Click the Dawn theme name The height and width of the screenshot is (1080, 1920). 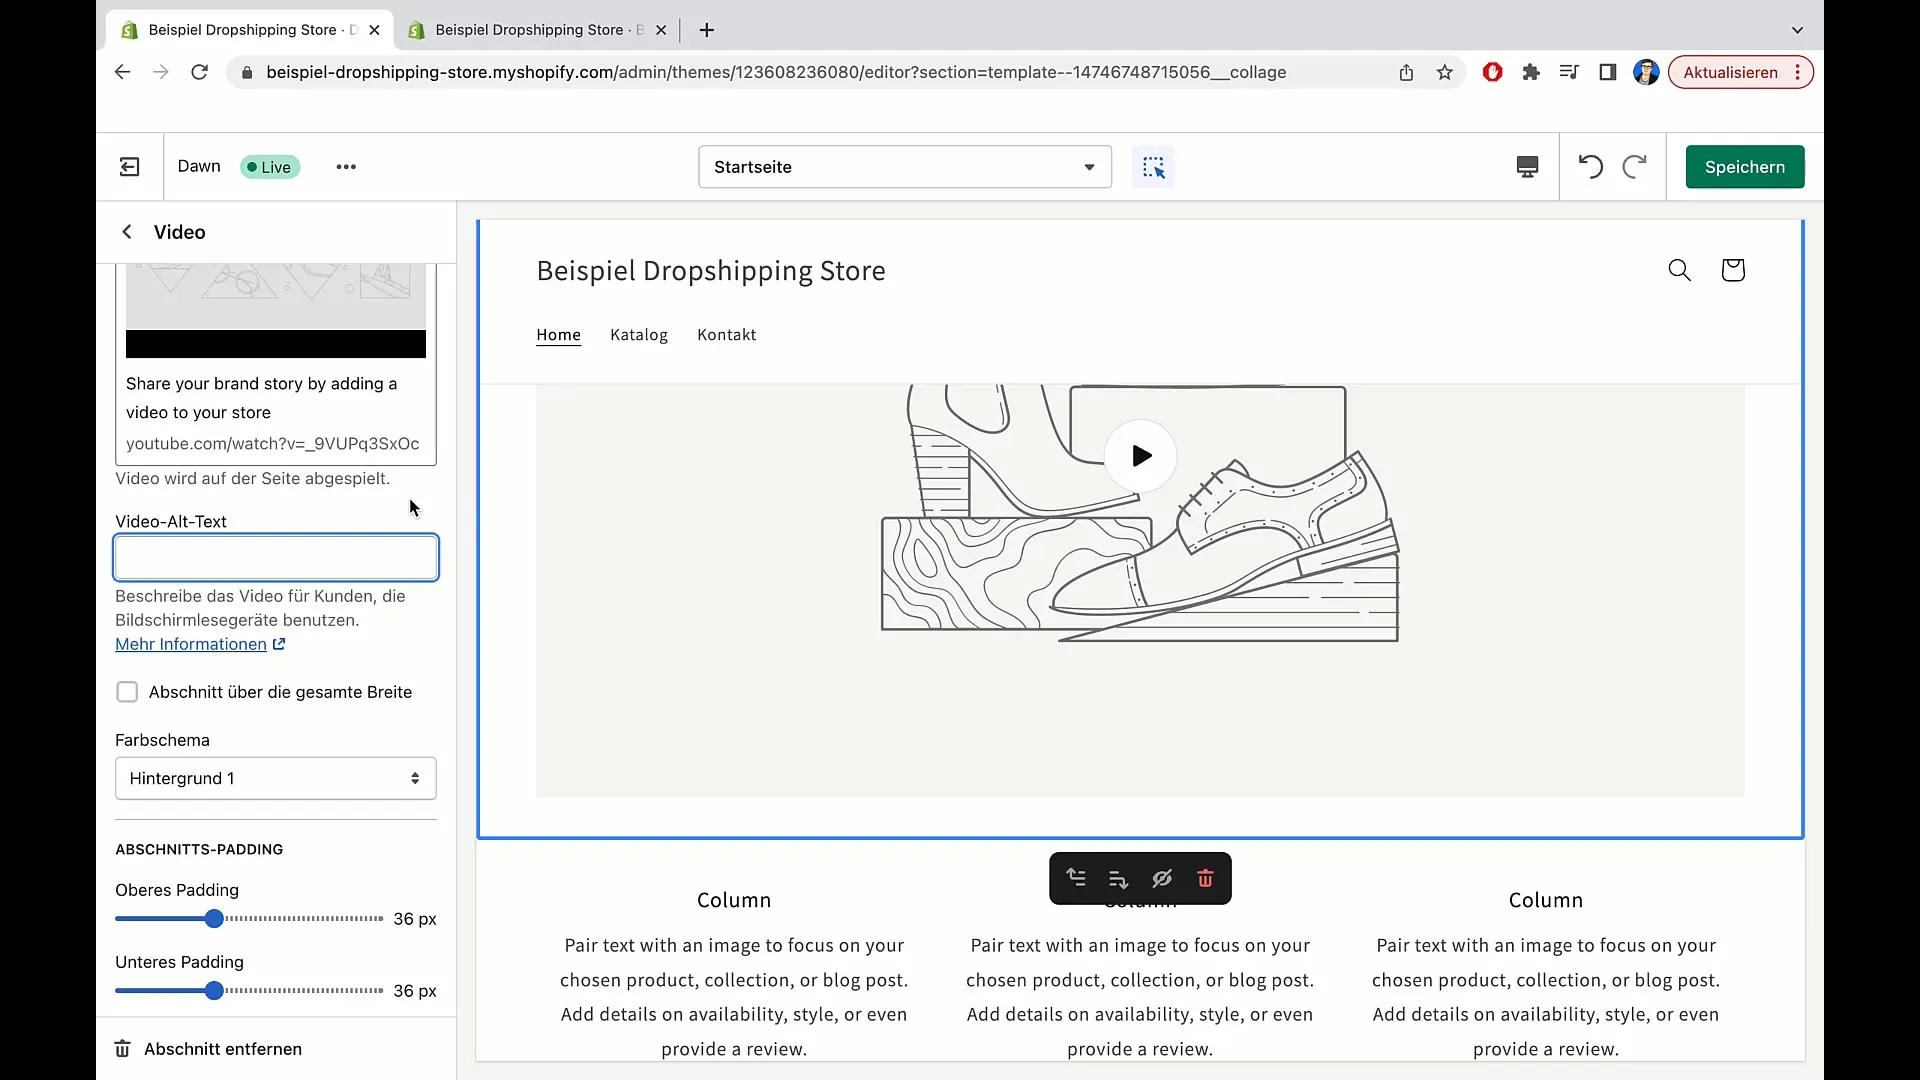[x=199, y=166]
